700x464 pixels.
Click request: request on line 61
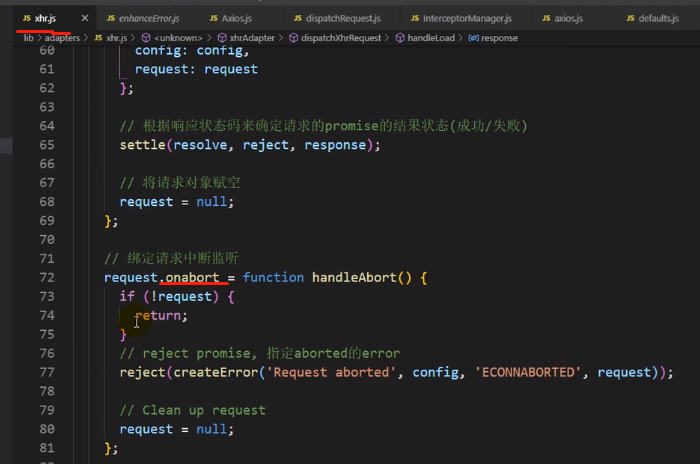pyautogui.click(x=196, y=69)
